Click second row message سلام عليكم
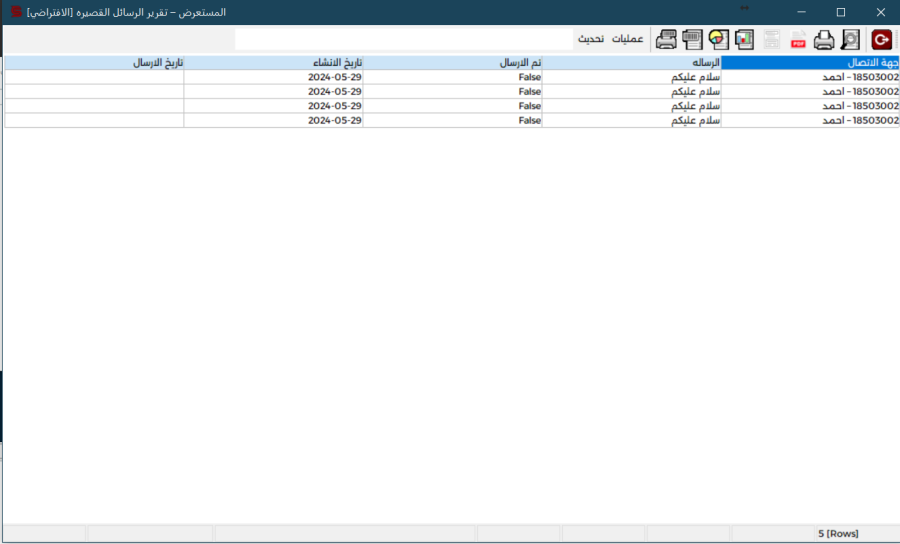Screen dimensions: 900x544 pyautogui.click(x=631, y=91)
